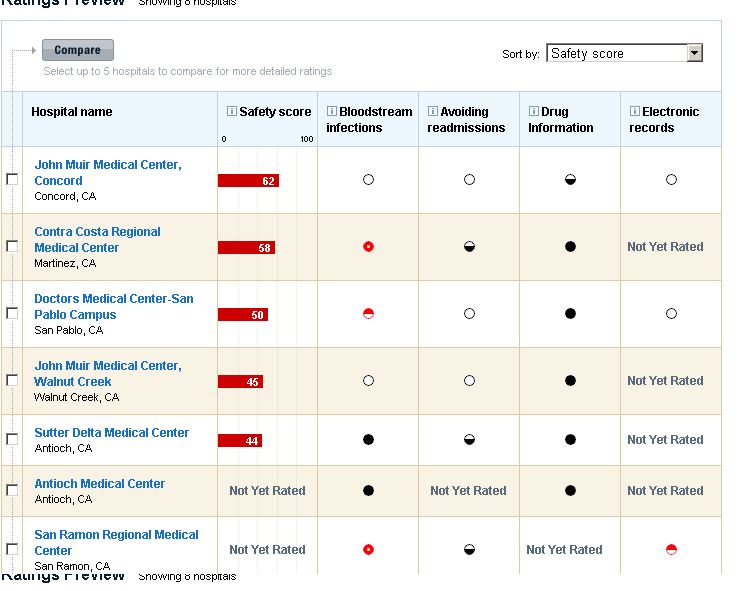Click Walnut Creek's avoiding readmissions open circle
754x591 pixels.
(469, 380)
